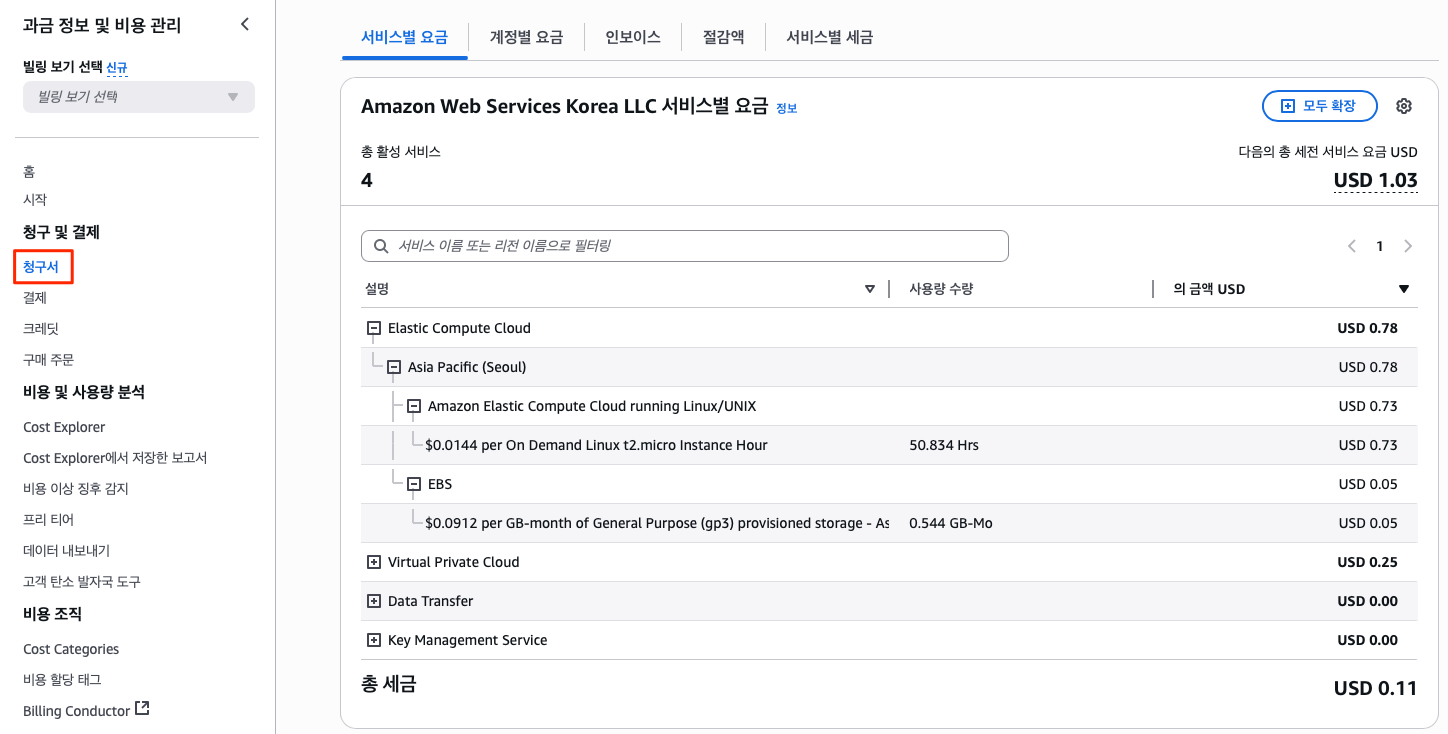This screenshot has width=1448, height=734.
Task: Click the 모두 확장 button
Action: click(1320, 106)
